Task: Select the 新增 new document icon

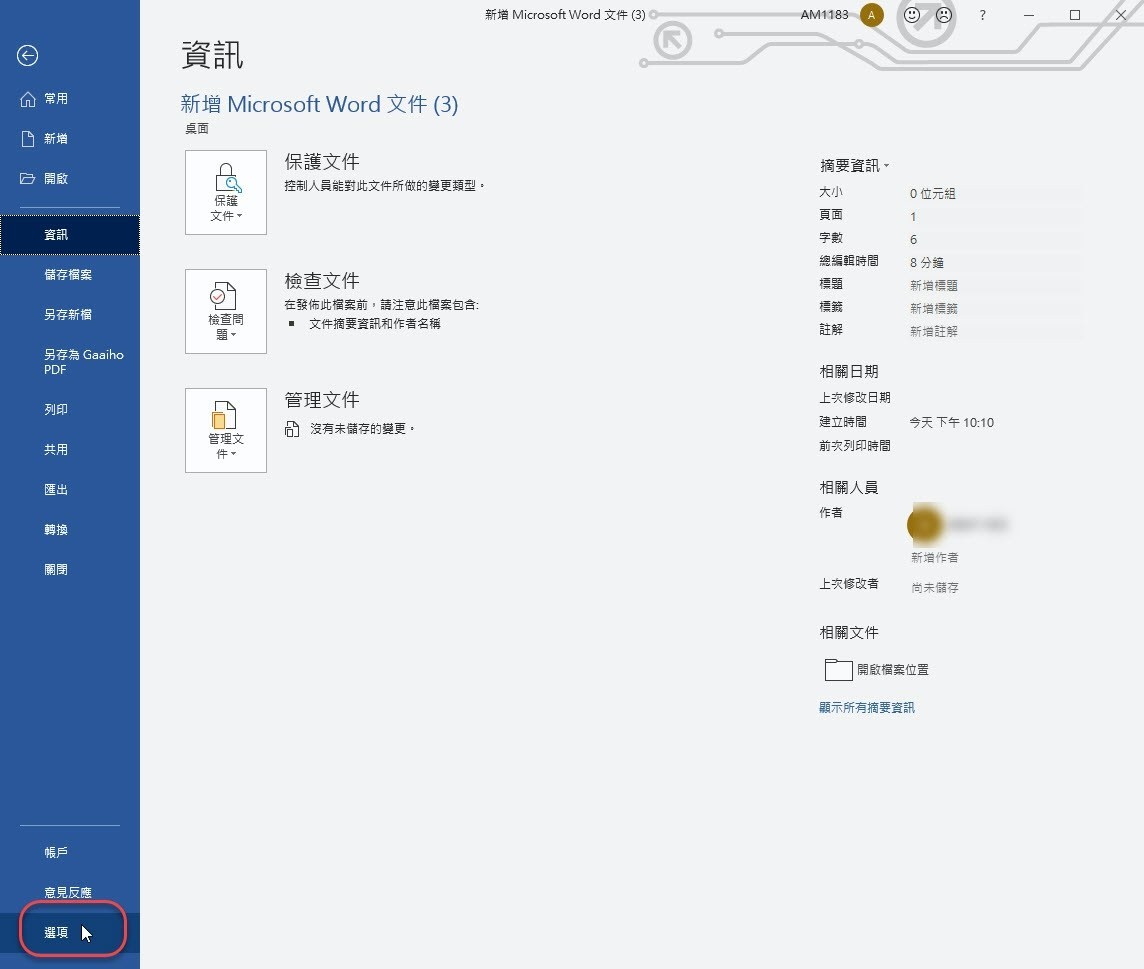Action: 28,139
